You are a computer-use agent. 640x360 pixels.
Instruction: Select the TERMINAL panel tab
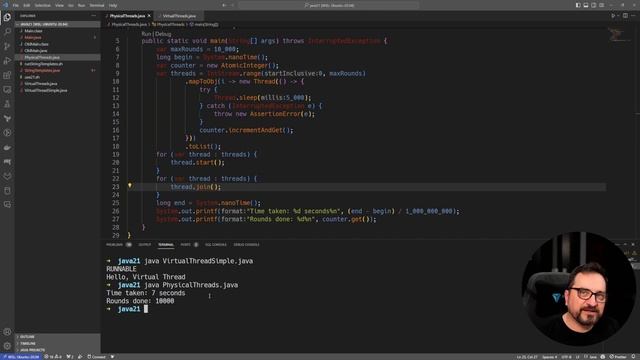point(166,244)
